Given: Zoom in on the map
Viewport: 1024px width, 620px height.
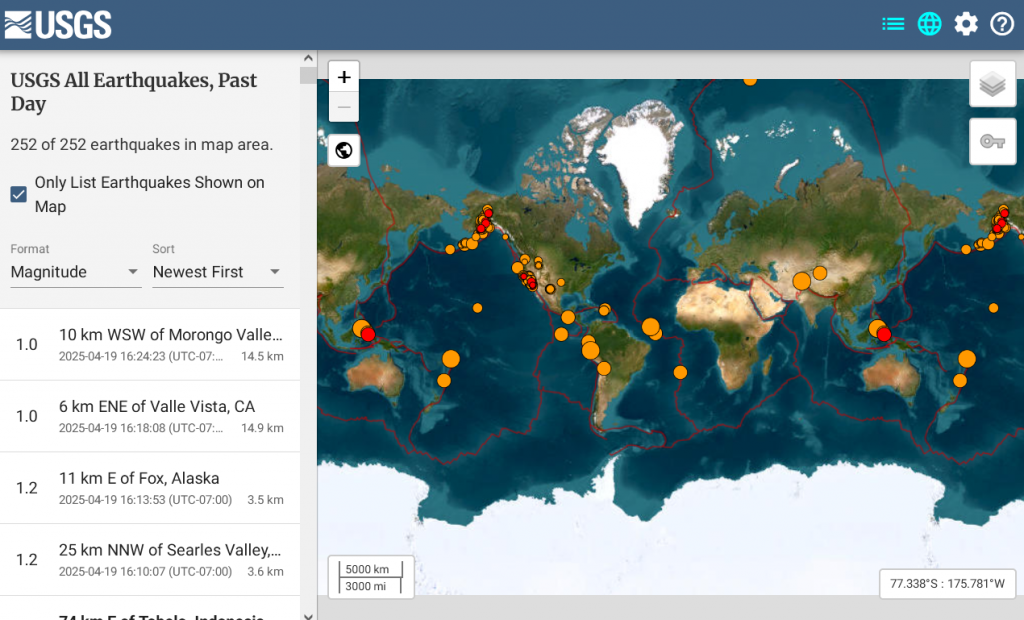Looking at the screenshot, I should click(x=344, y=77).
